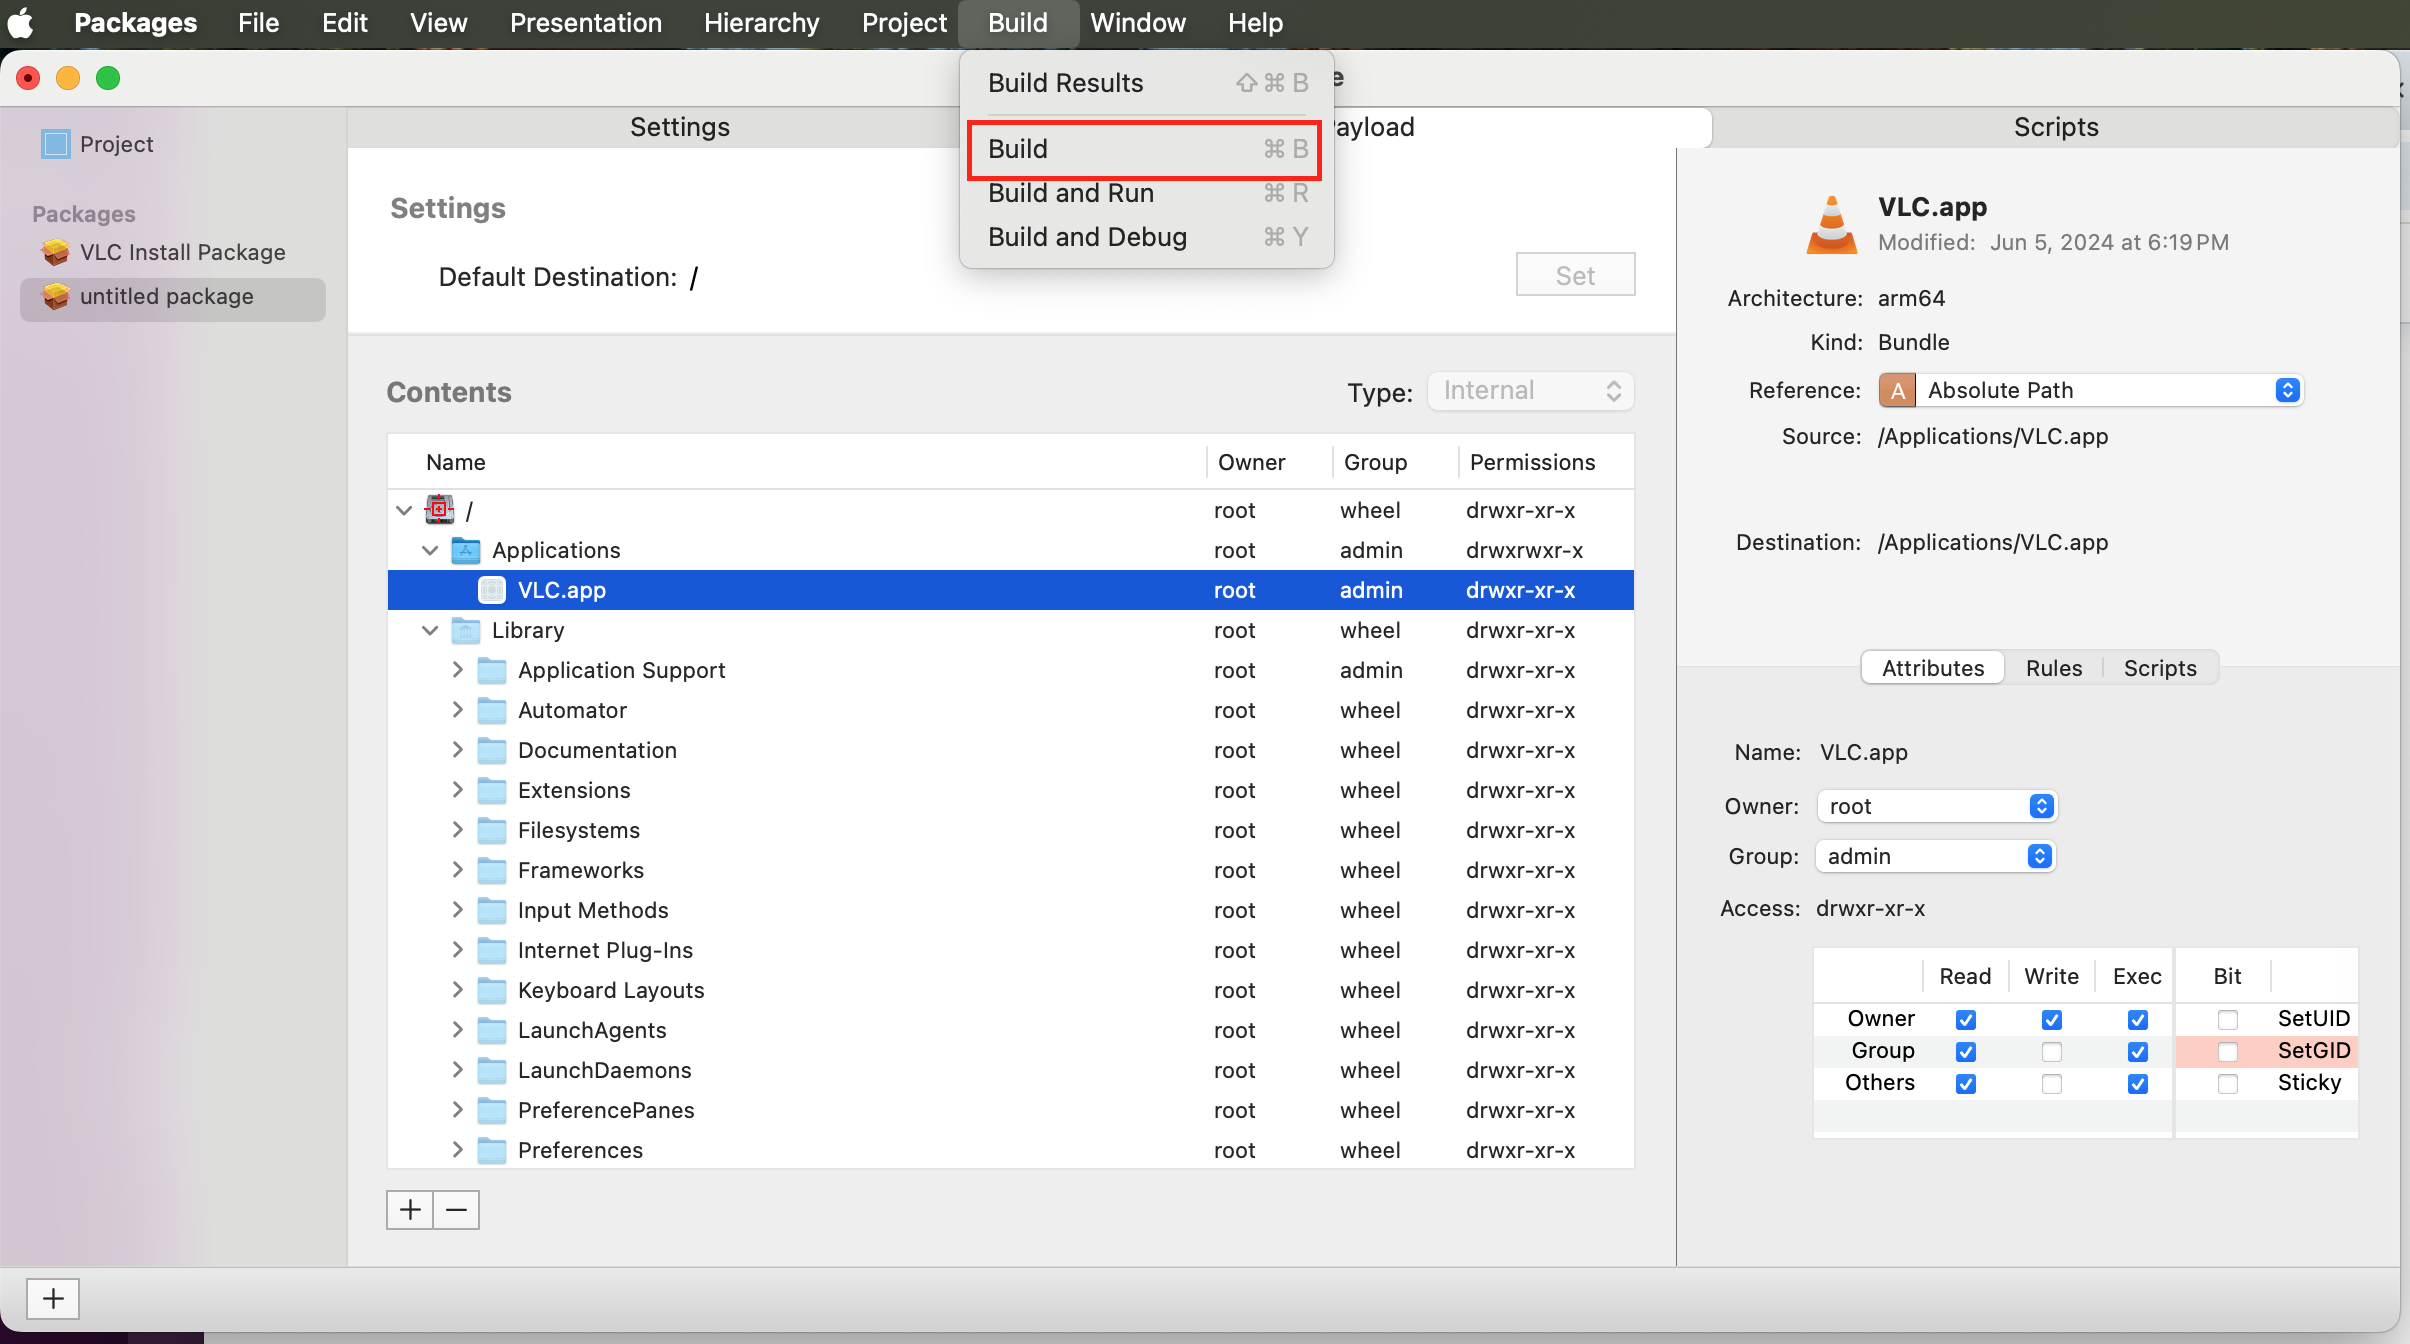Screen dimensions: 2410x1344
Task: Select VLC Install Package box icon
Action: point(56,252)
